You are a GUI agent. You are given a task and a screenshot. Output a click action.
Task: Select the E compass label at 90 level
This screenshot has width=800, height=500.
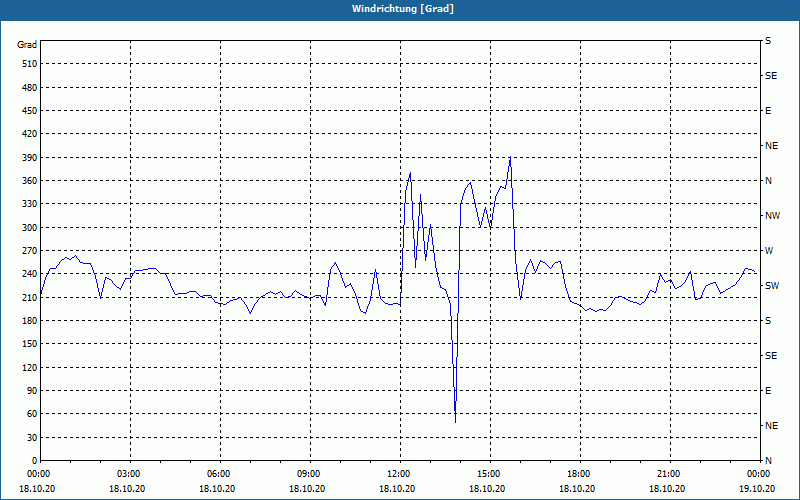coord(768,391)
